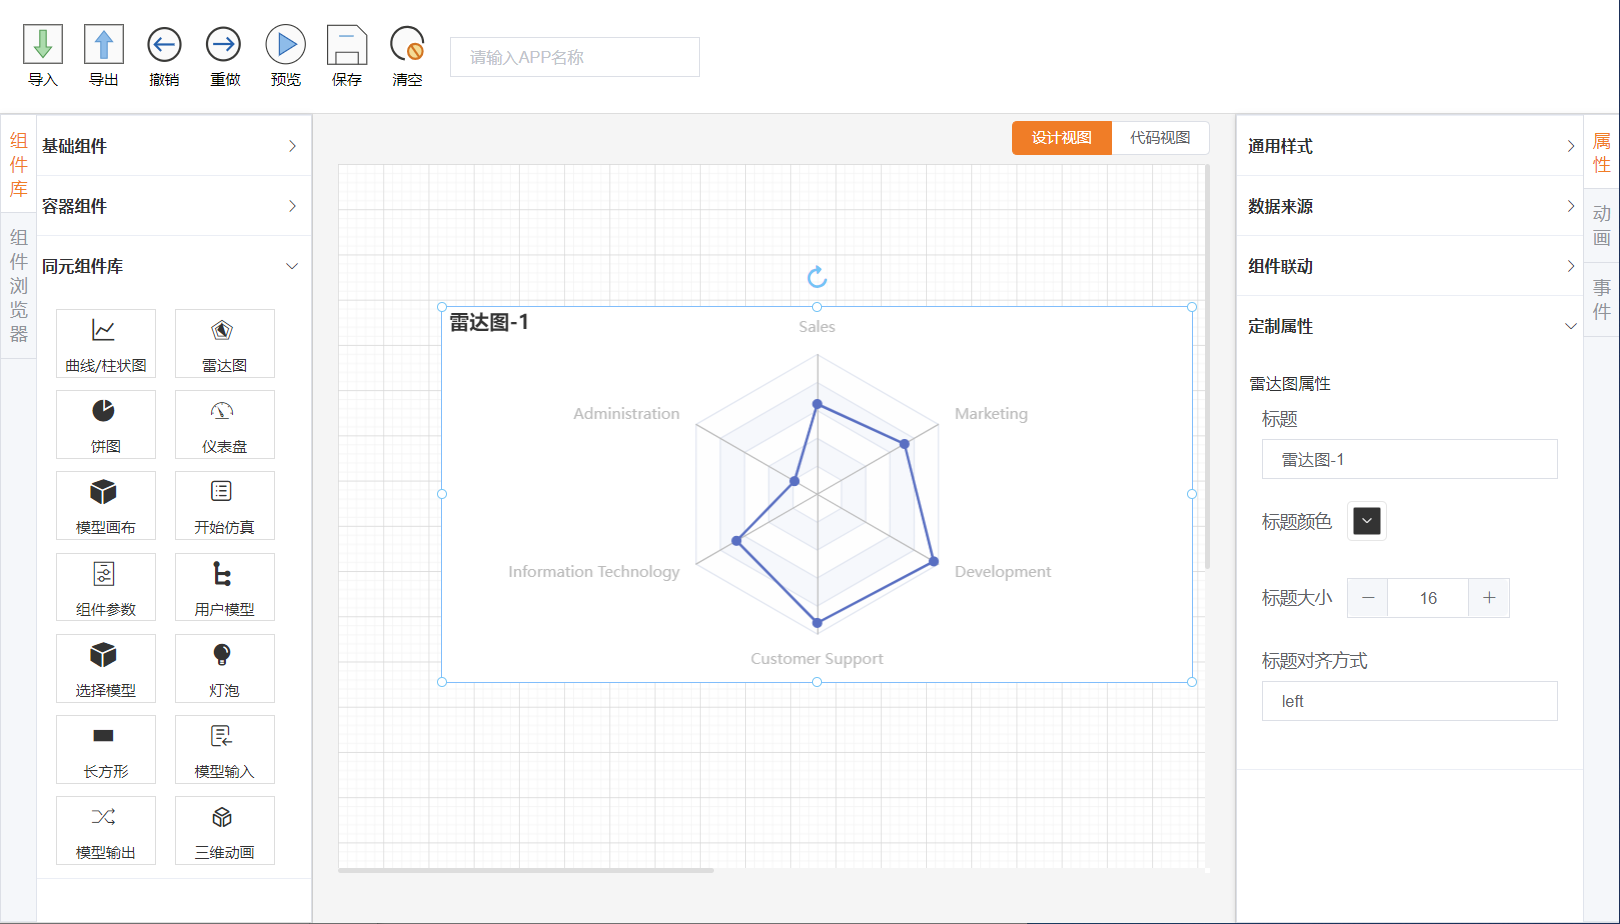Image resolution: width=1620 pixels, height=924 pixels.
Task: Redo with the 重做 arrow icon
Action: pos(224,45)
